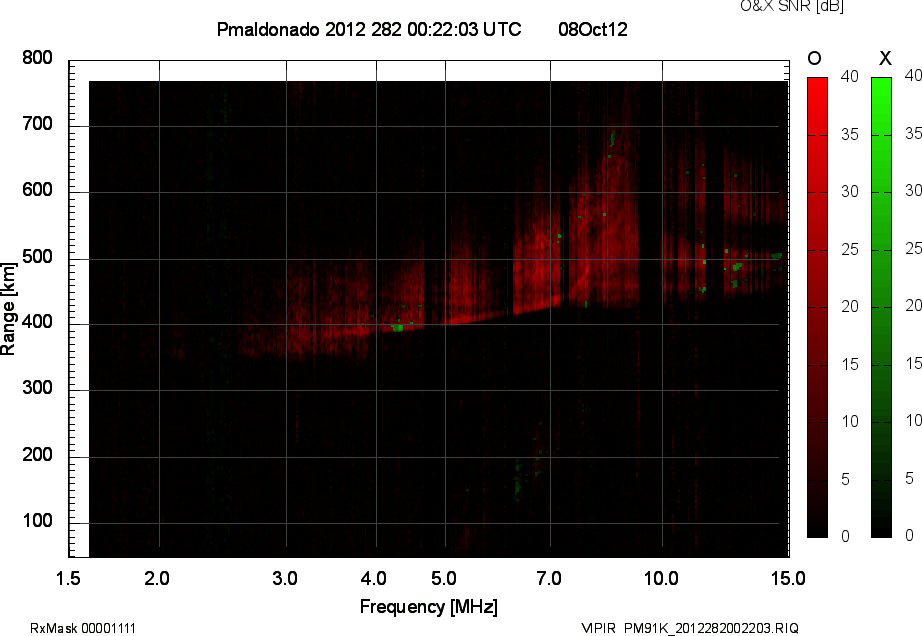Click the 'O' colorbar heading
Viewport: 922px width, 636px height.
click(x=814, y=58)
